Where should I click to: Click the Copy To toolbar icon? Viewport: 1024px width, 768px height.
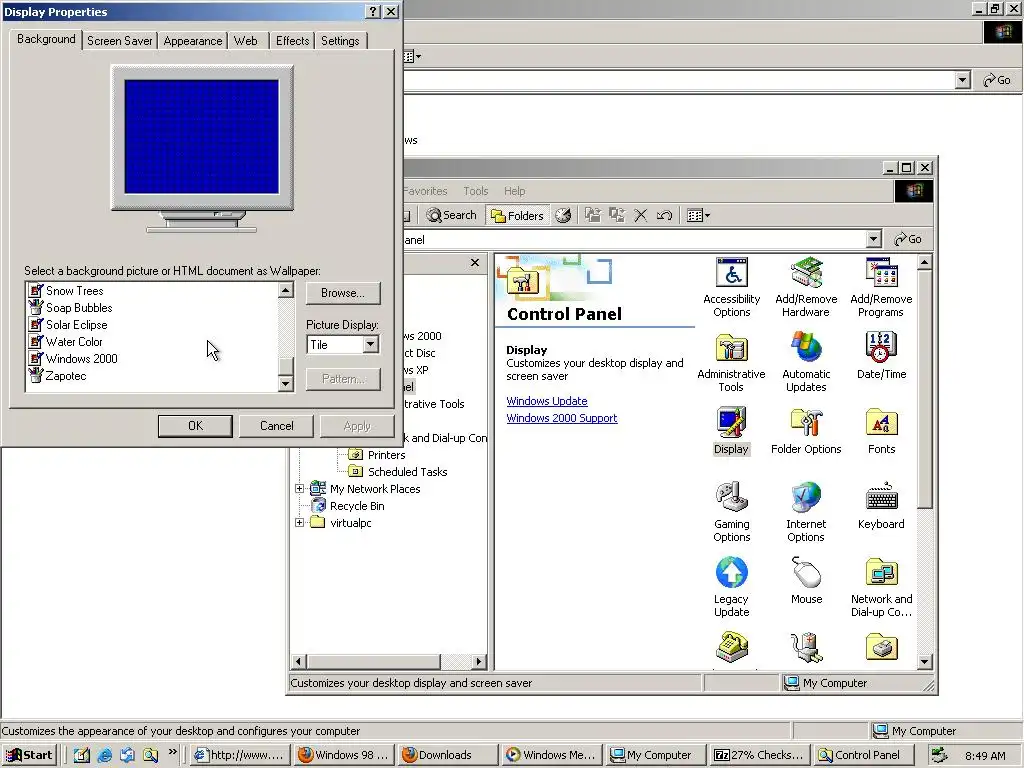pos(616,215)
